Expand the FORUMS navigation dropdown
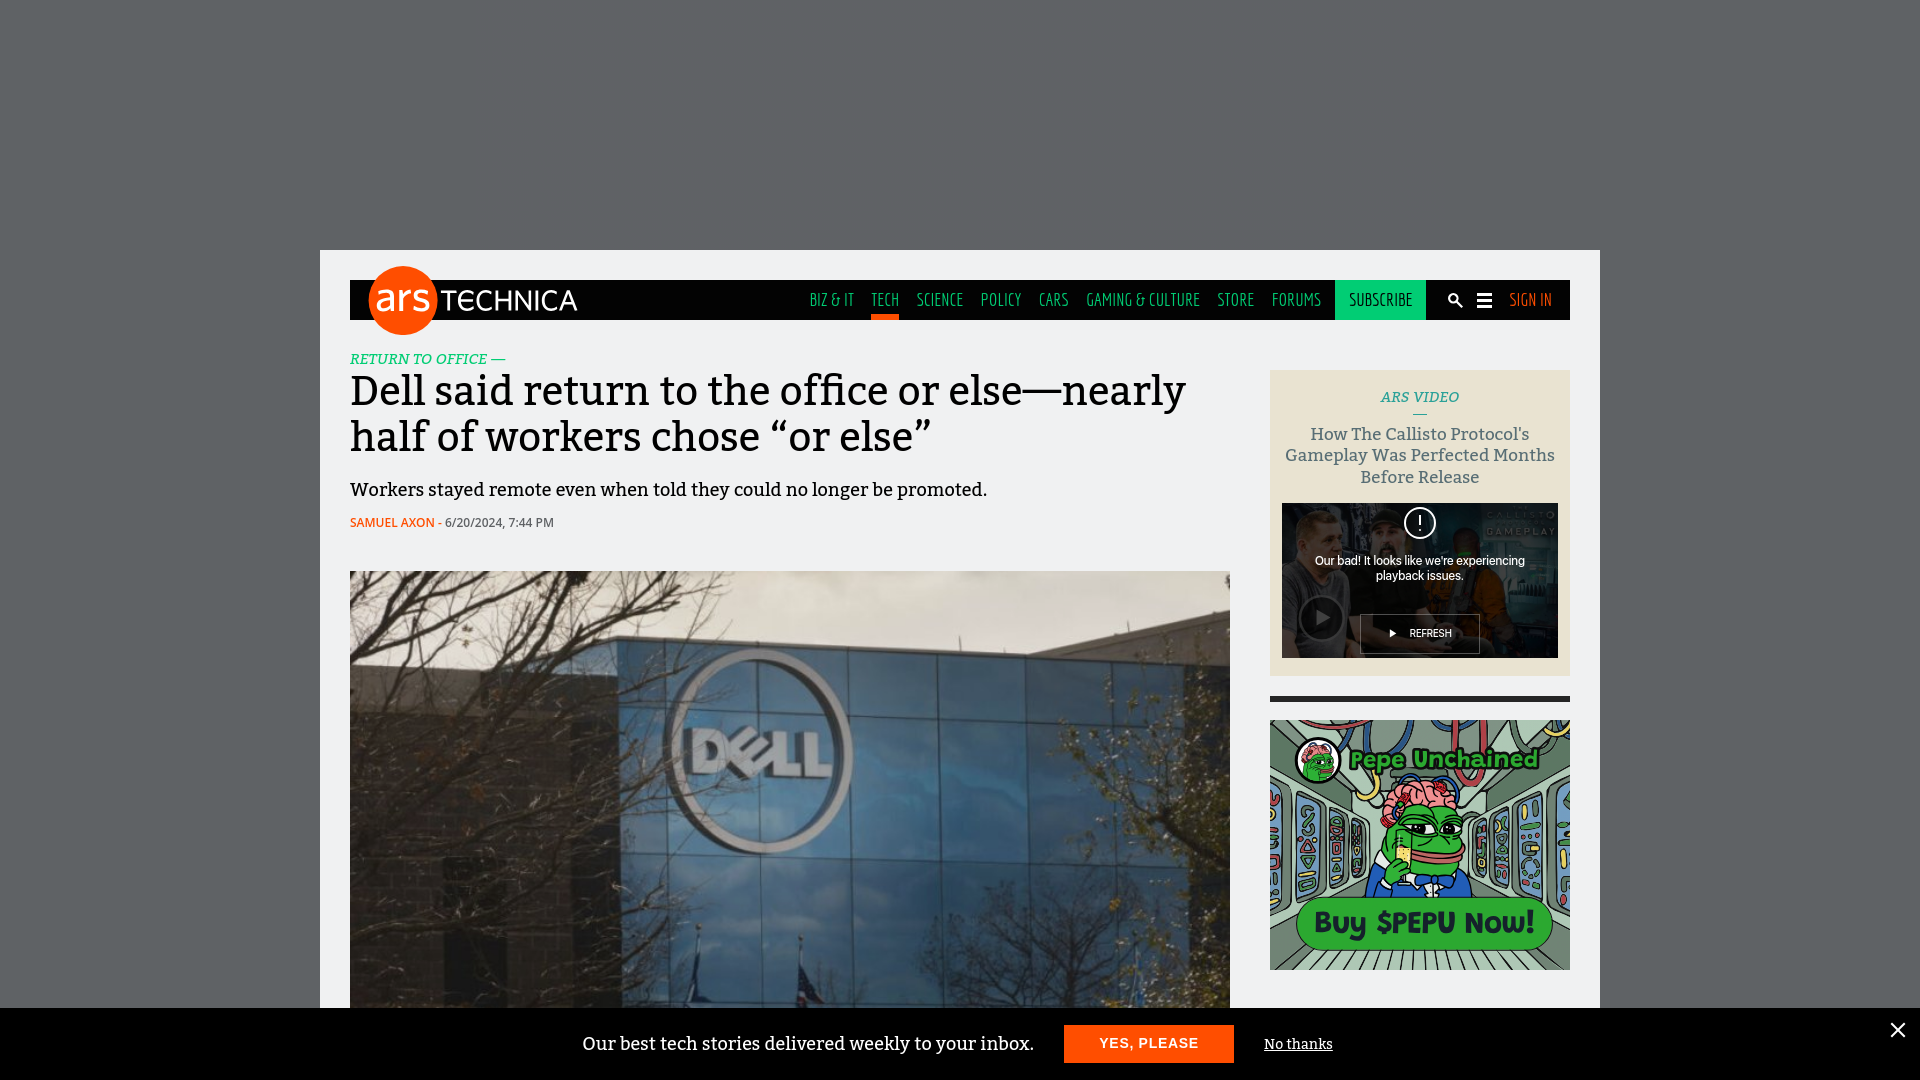 [1296, 299]
